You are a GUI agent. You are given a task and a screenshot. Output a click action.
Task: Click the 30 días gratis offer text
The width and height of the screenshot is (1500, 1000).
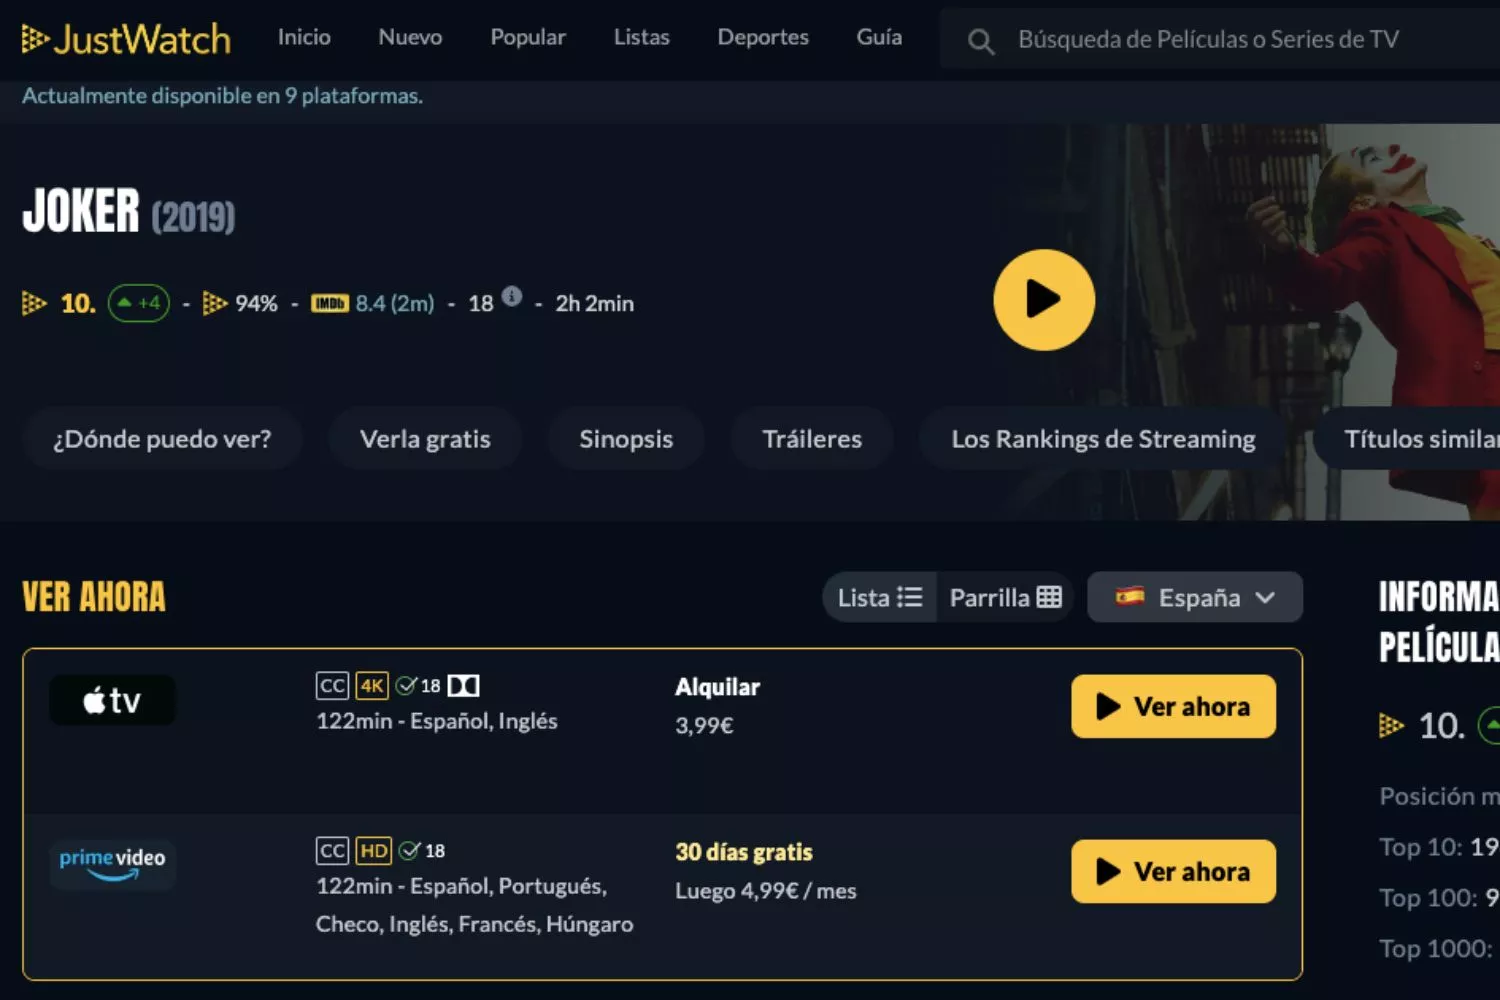tap(744, 852)
